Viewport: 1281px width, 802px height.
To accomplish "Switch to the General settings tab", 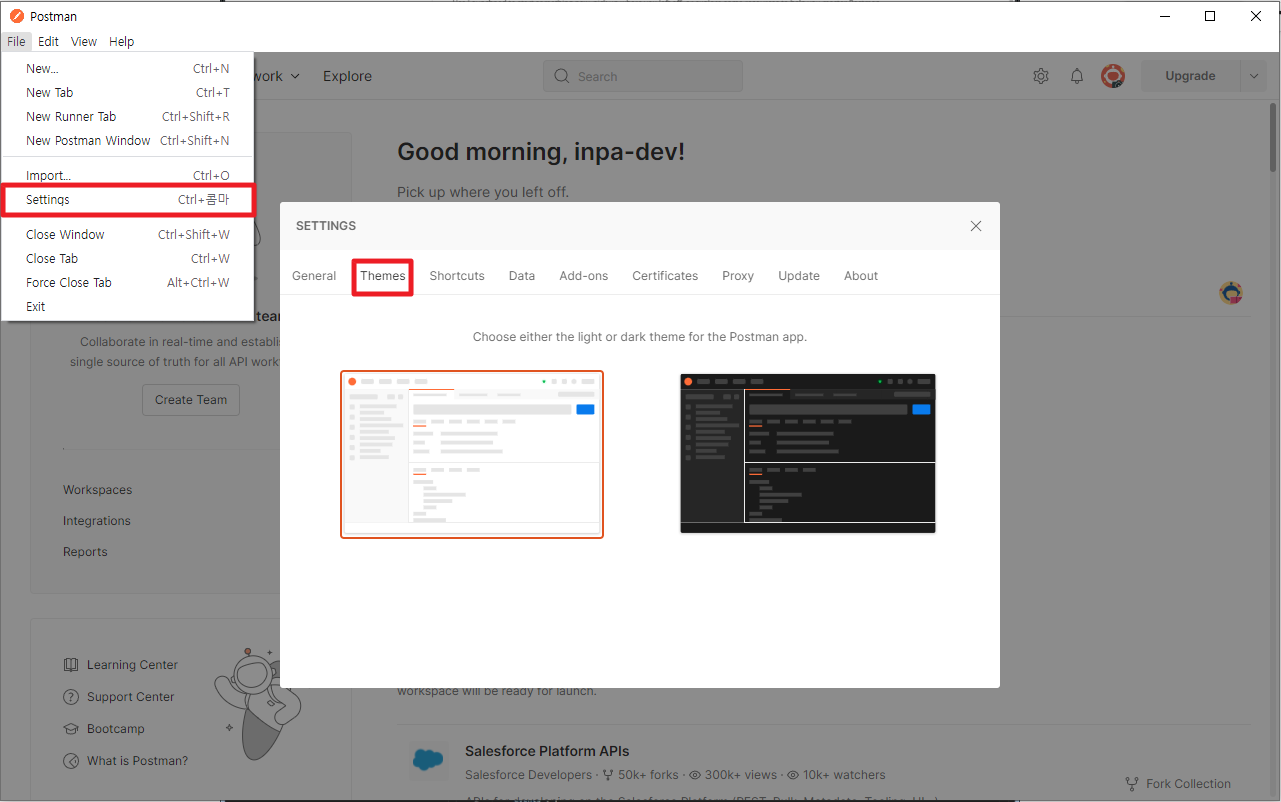I will click(x=314, y=276).
